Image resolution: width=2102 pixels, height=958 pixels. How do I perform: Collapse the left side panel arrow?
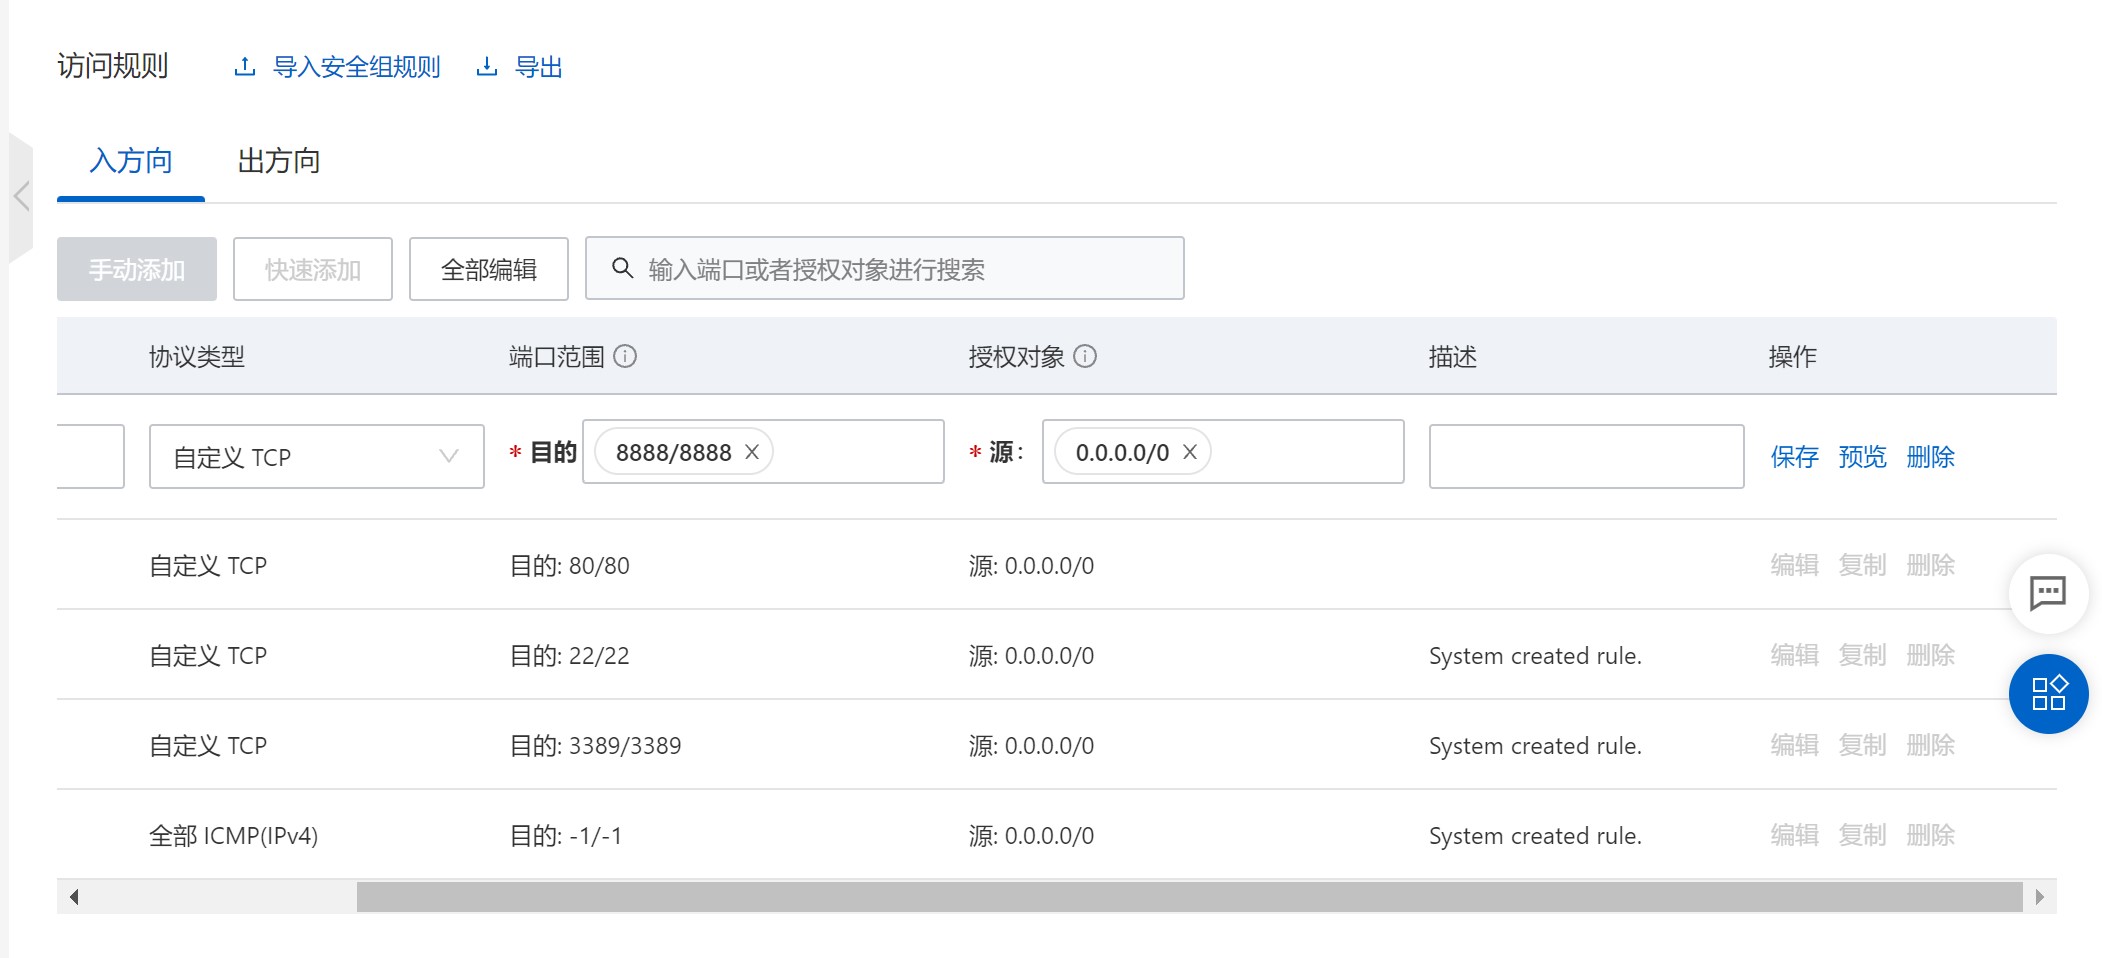21,196
